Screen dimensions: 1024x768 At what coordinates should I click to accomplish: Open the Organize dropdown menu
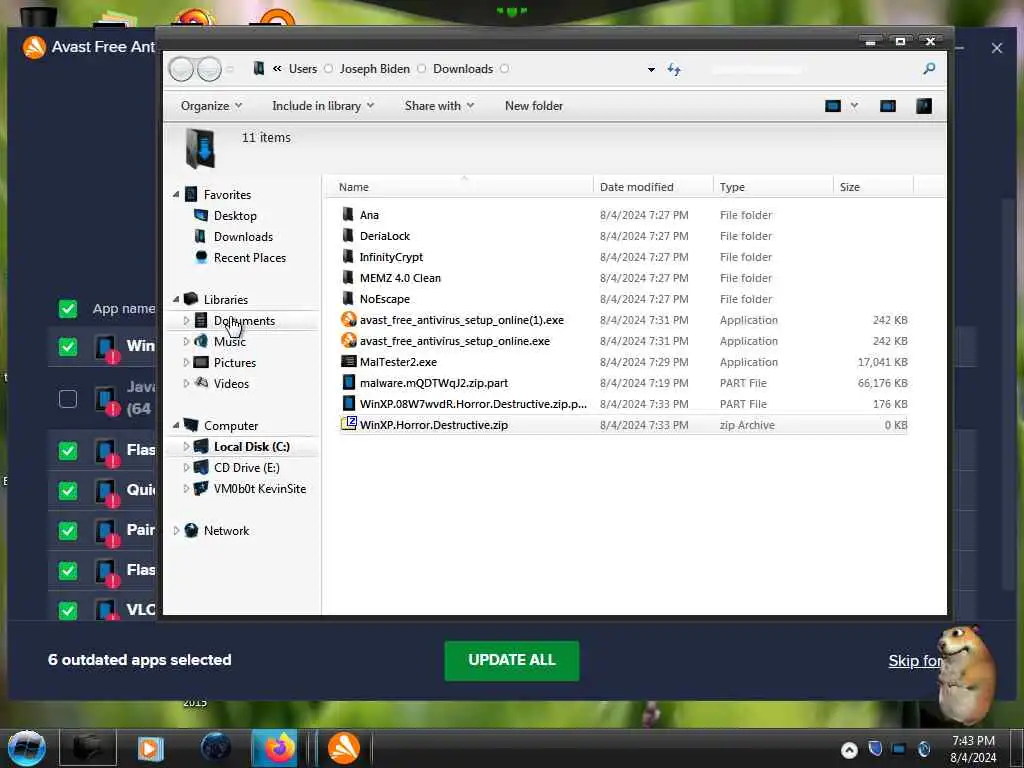click(x=212, y=106)
